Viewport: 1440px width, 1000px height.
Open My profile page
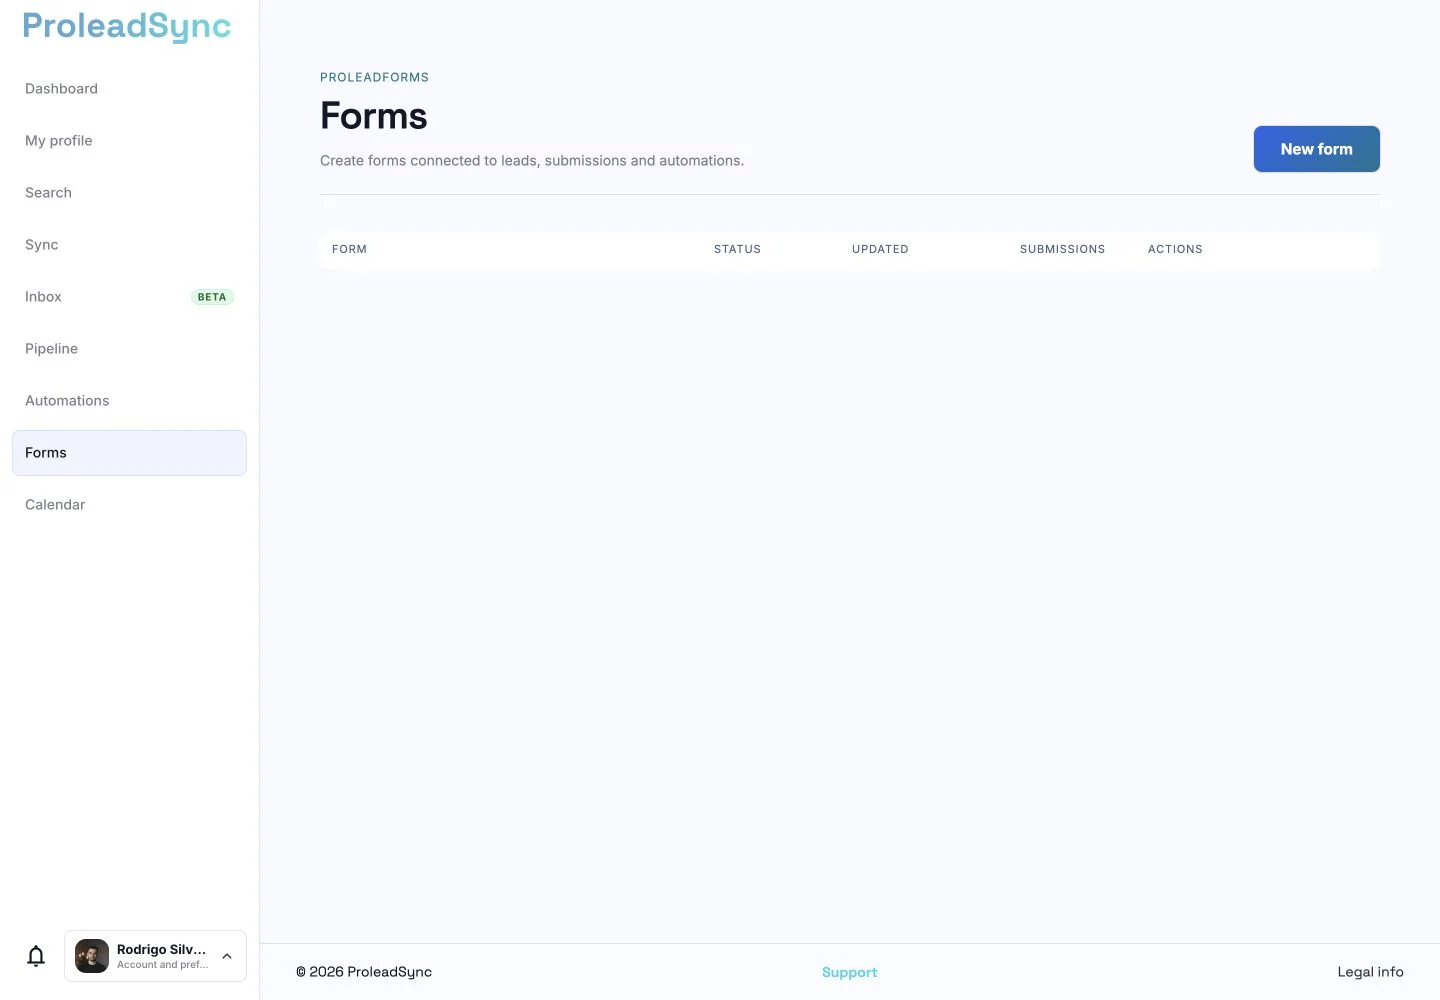[129, 141]
